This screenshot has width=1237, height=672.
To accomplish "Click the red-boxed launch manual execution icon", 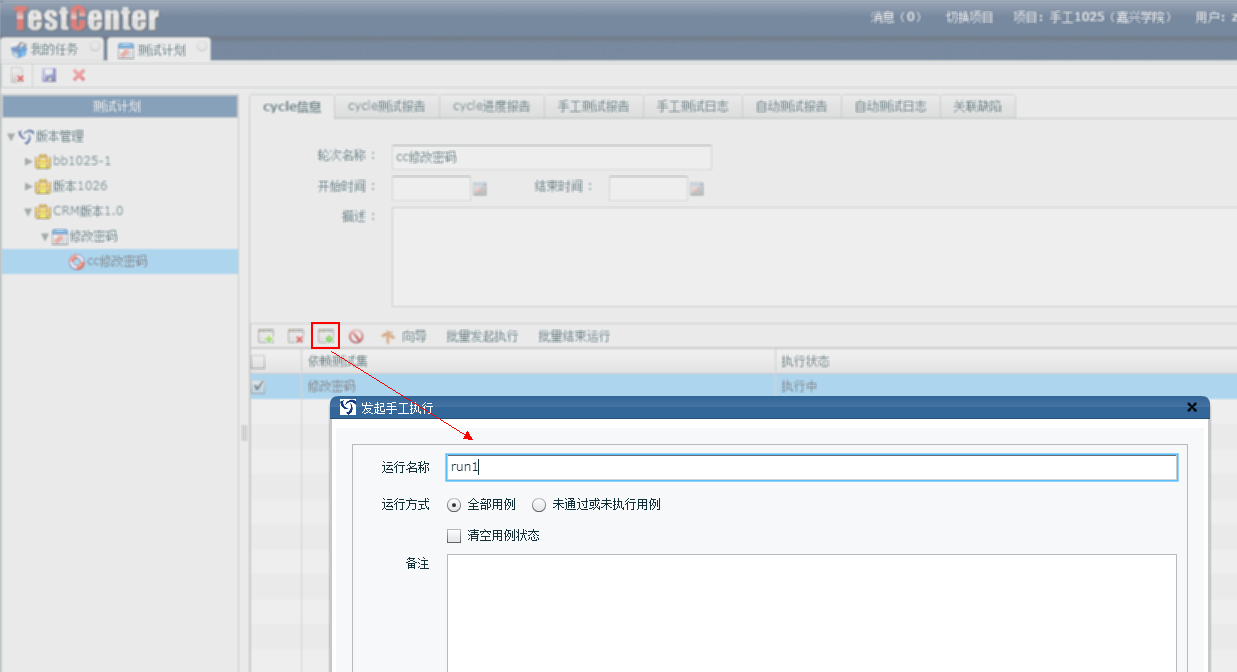I will click(x=325, y=337).
